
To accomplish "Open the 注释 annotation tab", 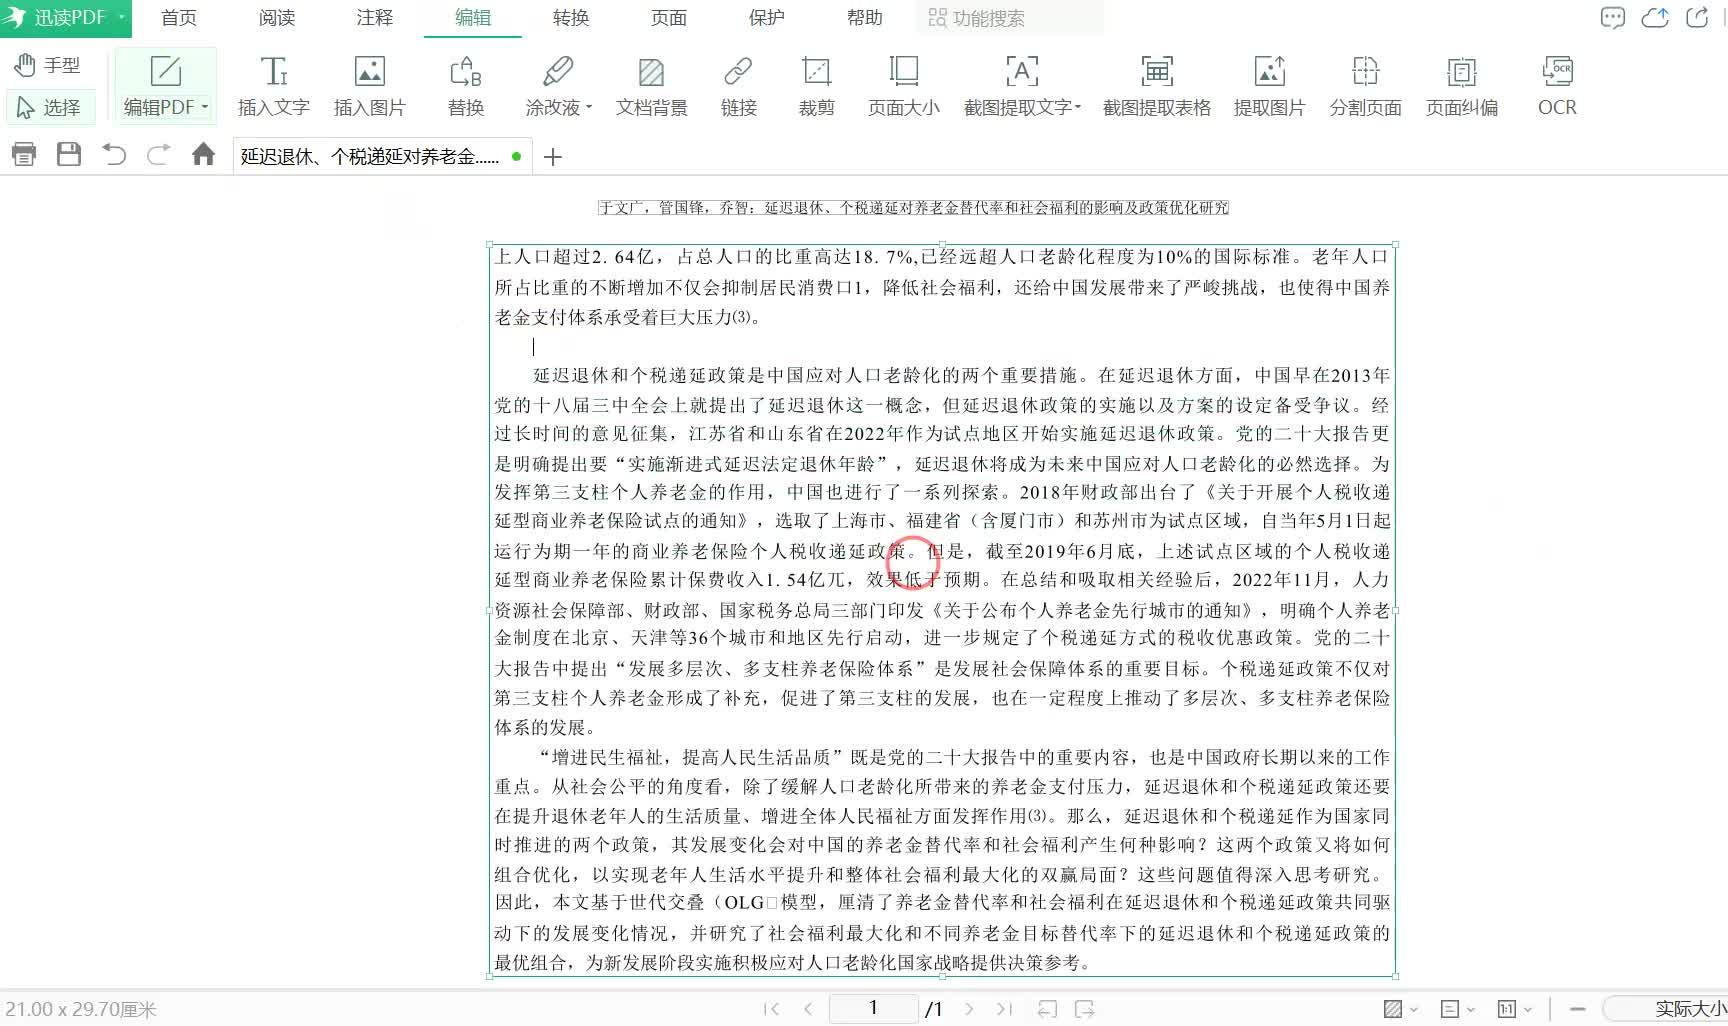I will [x=375, y=18].
